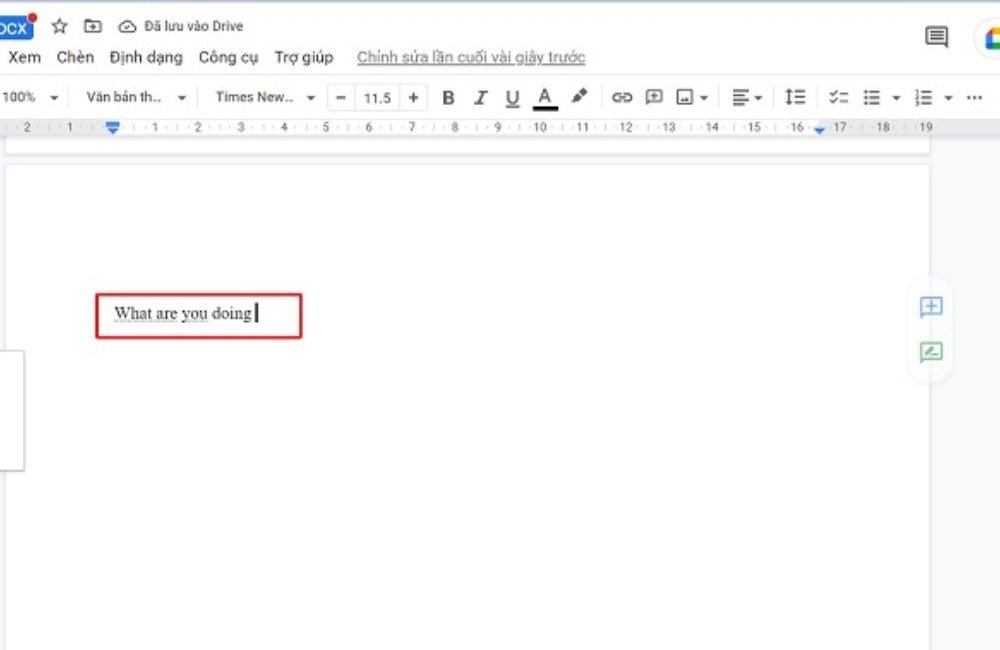The height and width of the screenshot is (650, 1000).
Task: Open the text color picker A
Action: [545, 97]
